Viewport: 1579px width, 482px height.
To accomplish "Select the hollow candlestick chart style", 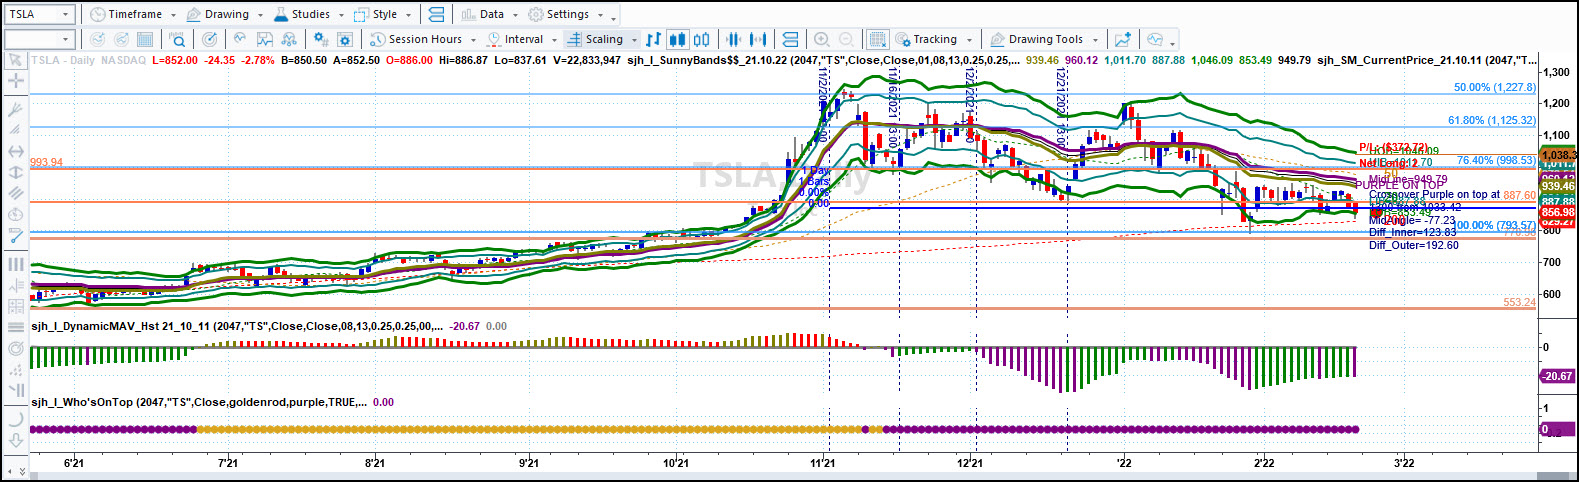I will pyautogui.click(x=702, y=39).
